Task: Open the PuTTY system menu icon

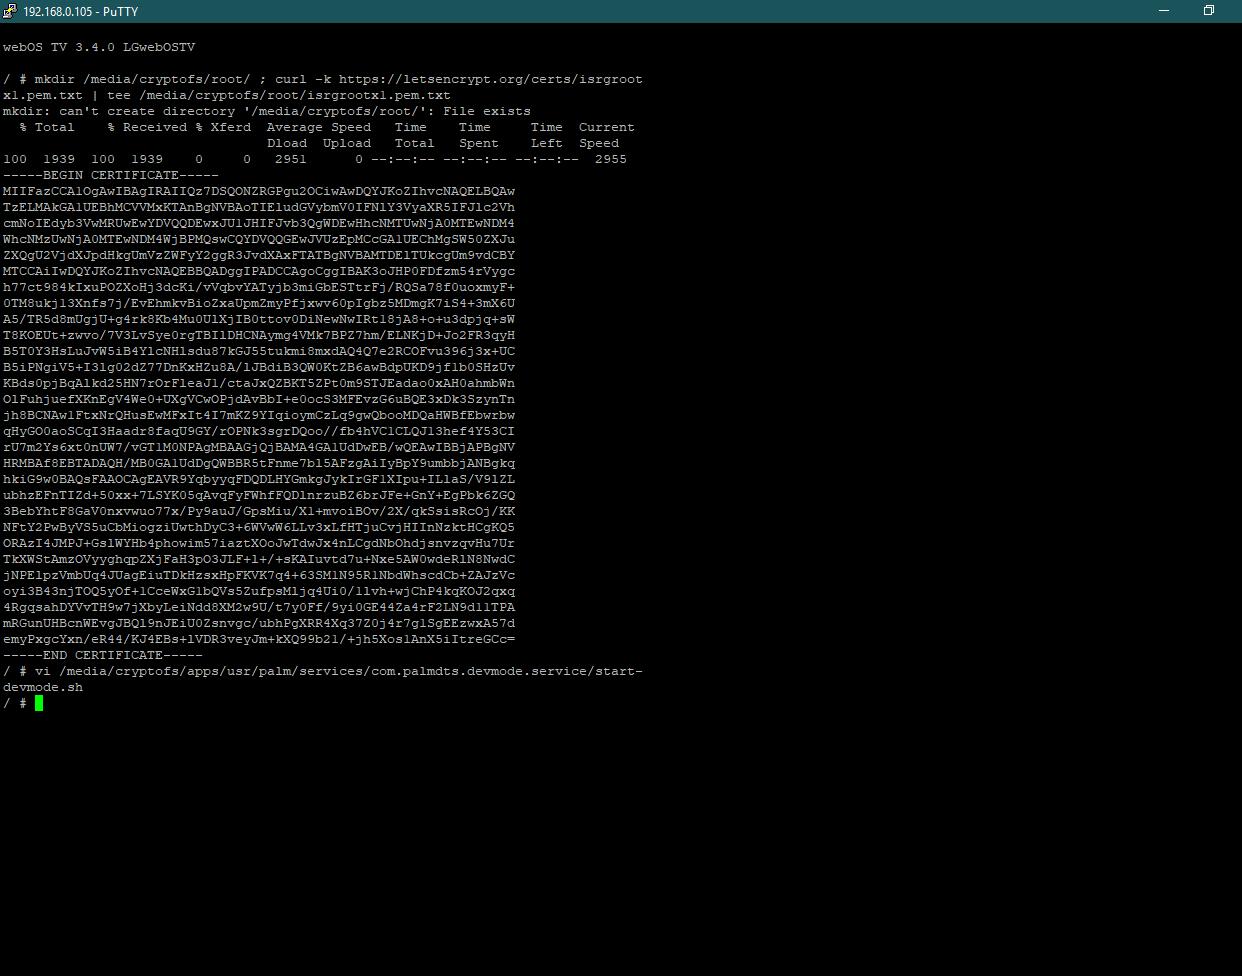Action: tap(10, 11)
